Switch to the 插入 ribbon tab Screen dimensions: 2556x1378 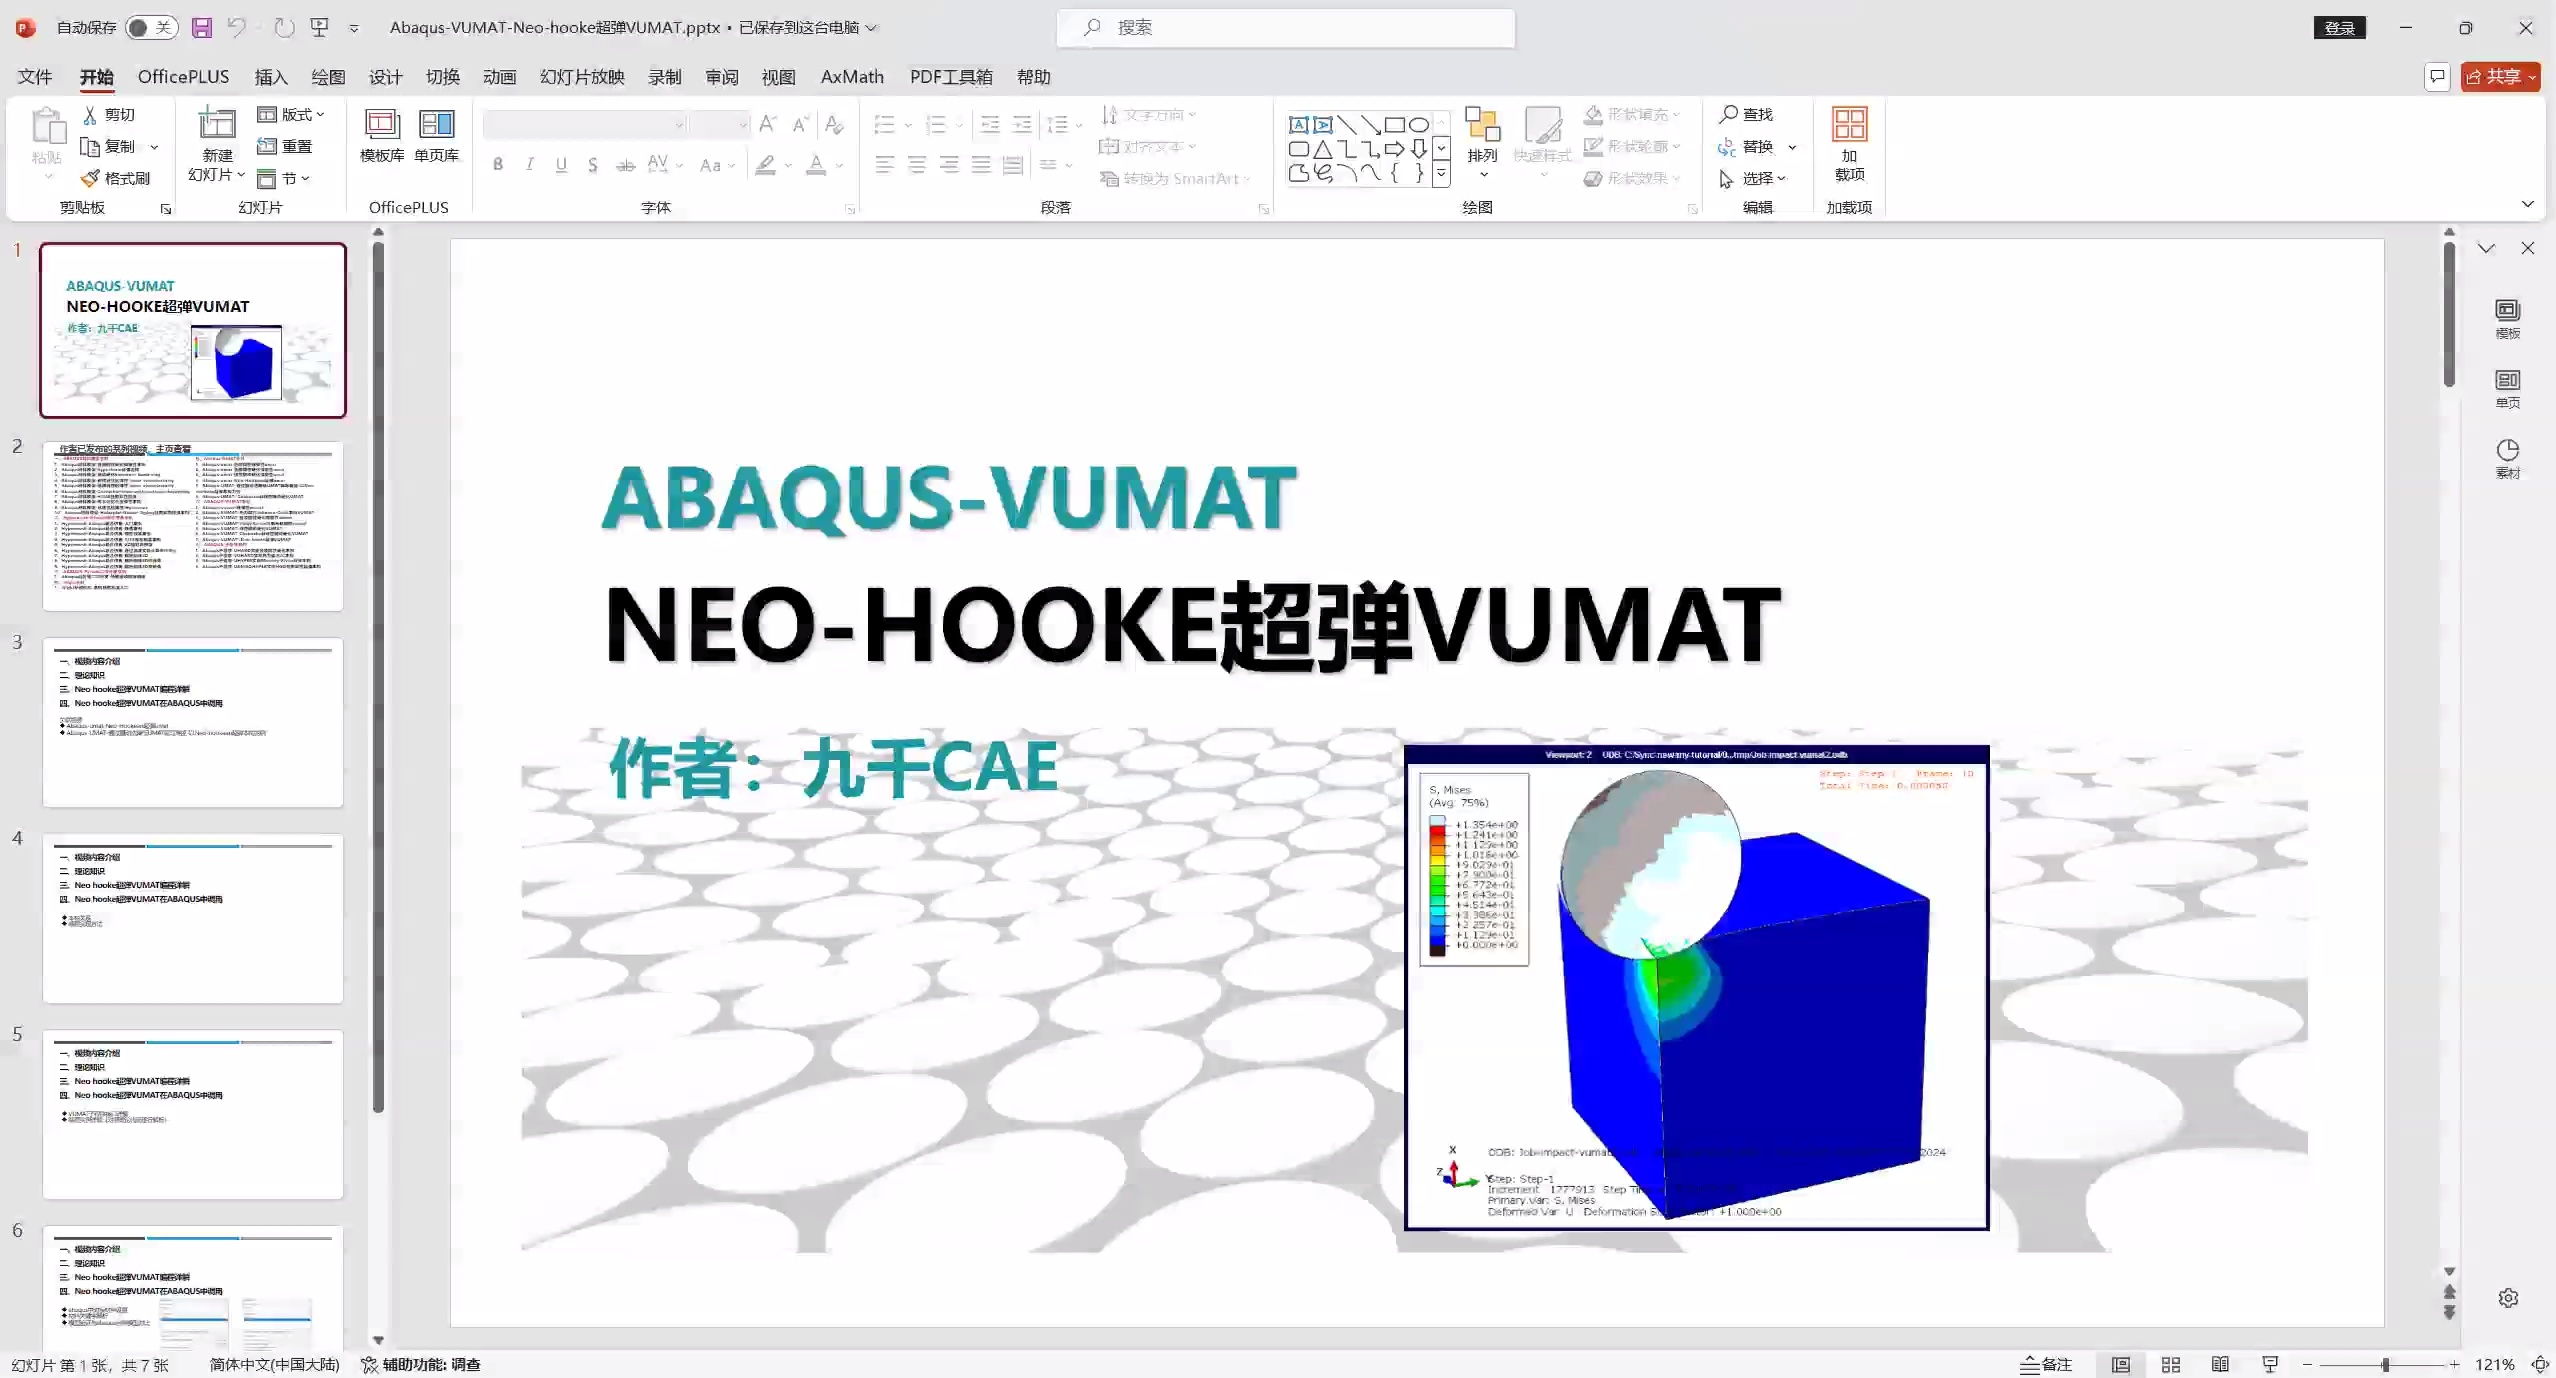pos(270,76)
